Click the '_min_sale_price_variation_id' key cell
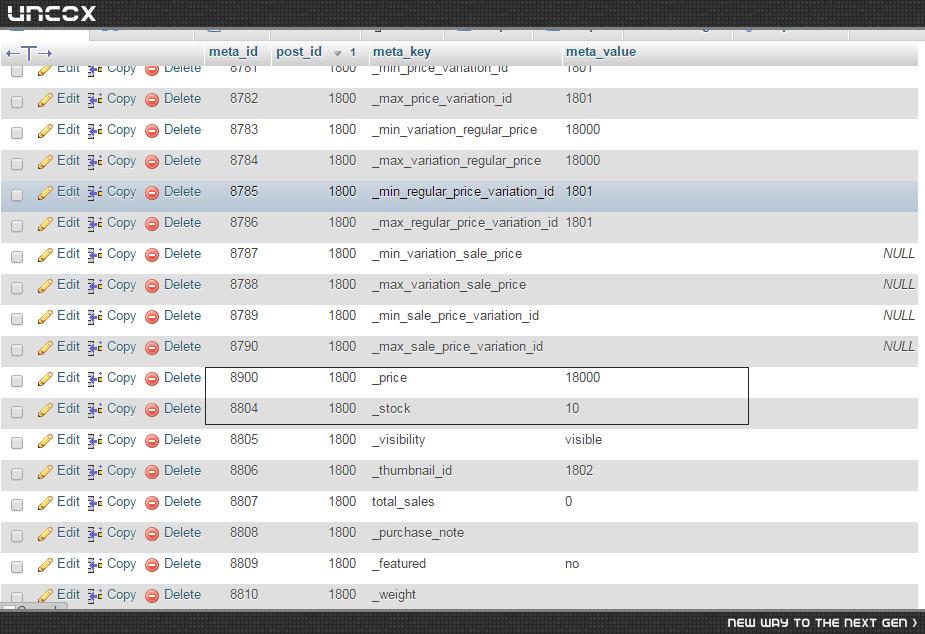Screen dimensions: 925x634 [x=455, y=316]
